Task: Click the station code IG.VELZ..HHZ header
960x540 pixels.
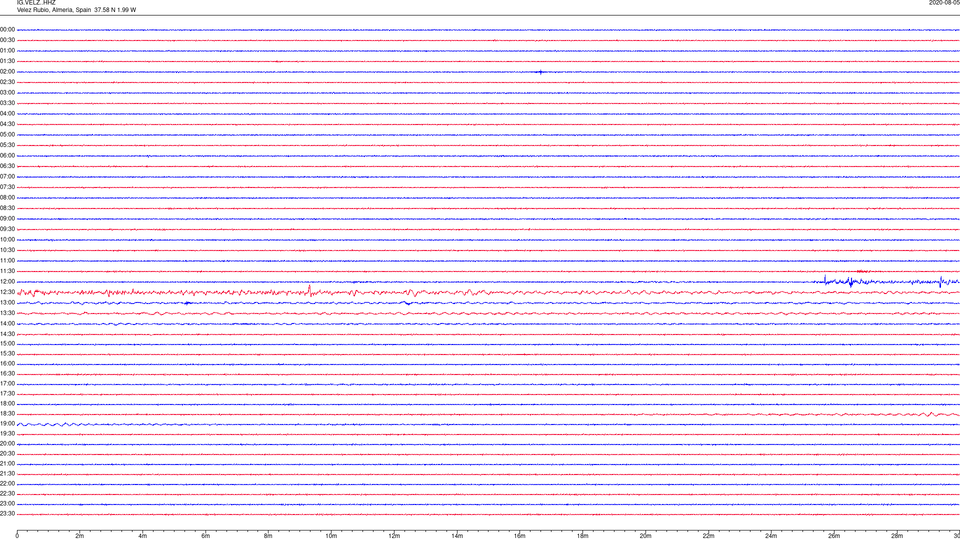Action: pos(36,3)
